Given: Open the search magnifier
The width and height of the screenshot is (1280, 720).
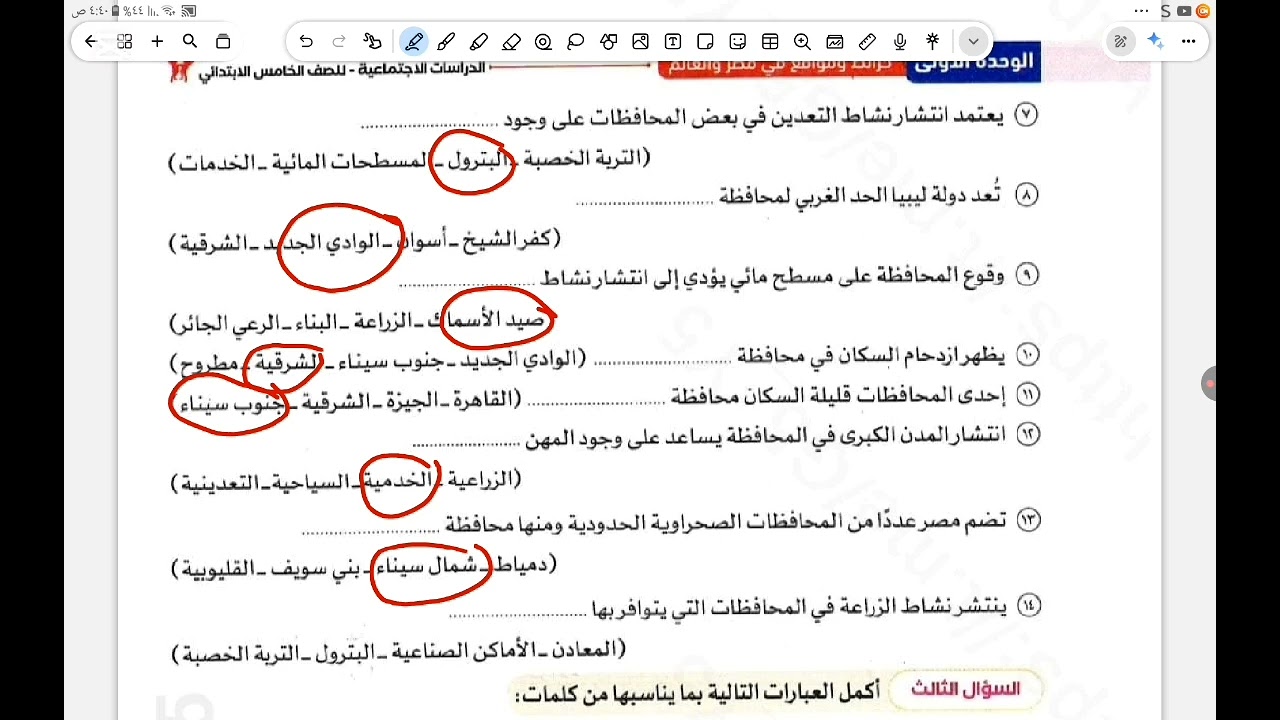Looking at the screenshot, I should pyautogui.click(x=190, y=42).
